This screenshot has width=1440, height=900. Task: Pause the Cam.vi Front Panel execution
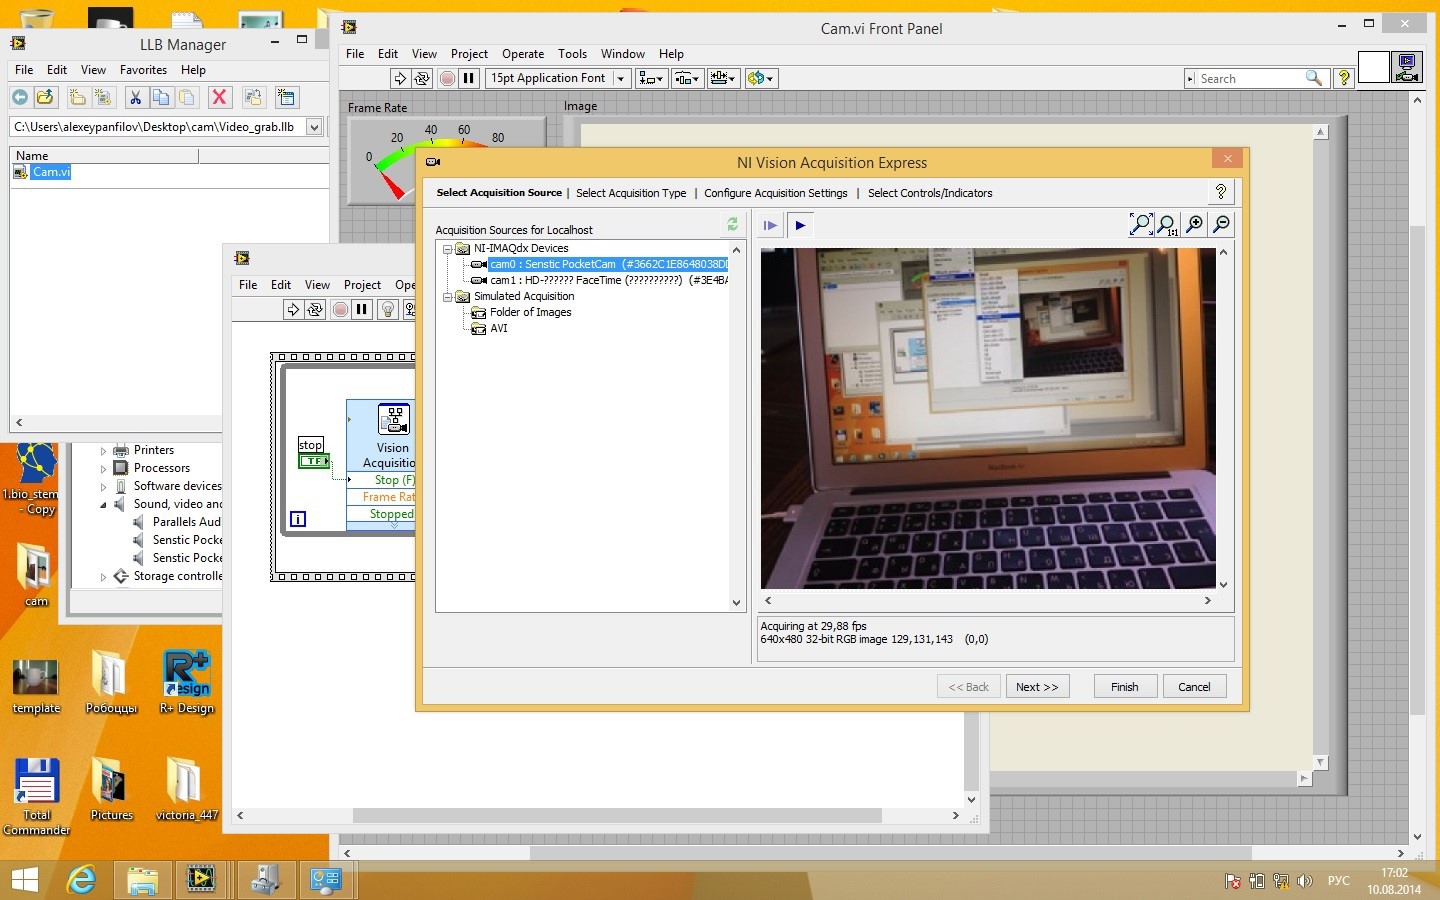click(469, 78)
